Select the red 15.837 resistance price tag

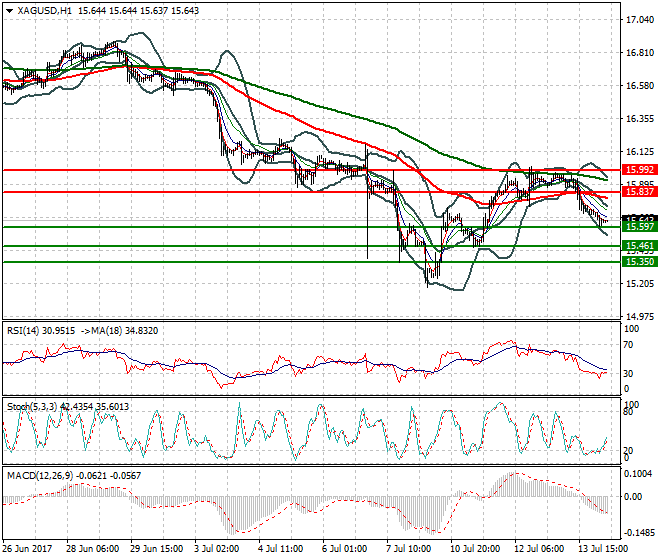click(638, 192)
